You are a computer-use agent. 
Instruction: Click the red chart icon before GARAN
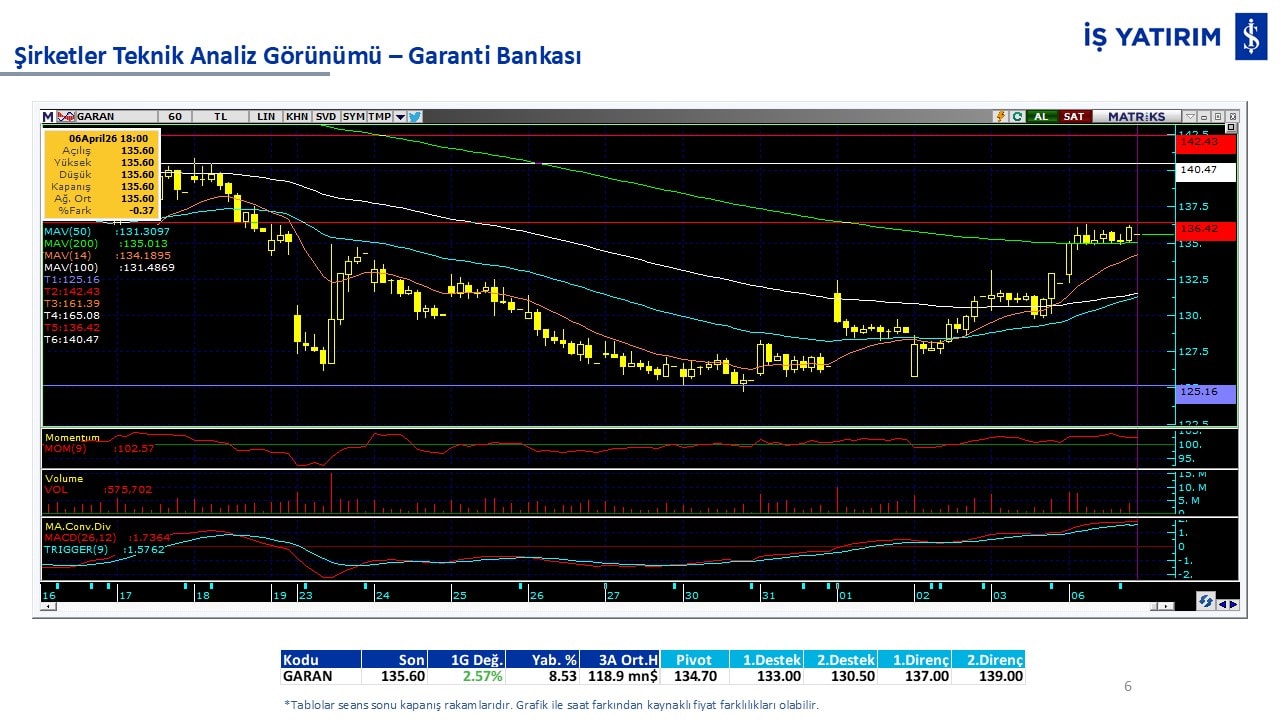[66, 117]
